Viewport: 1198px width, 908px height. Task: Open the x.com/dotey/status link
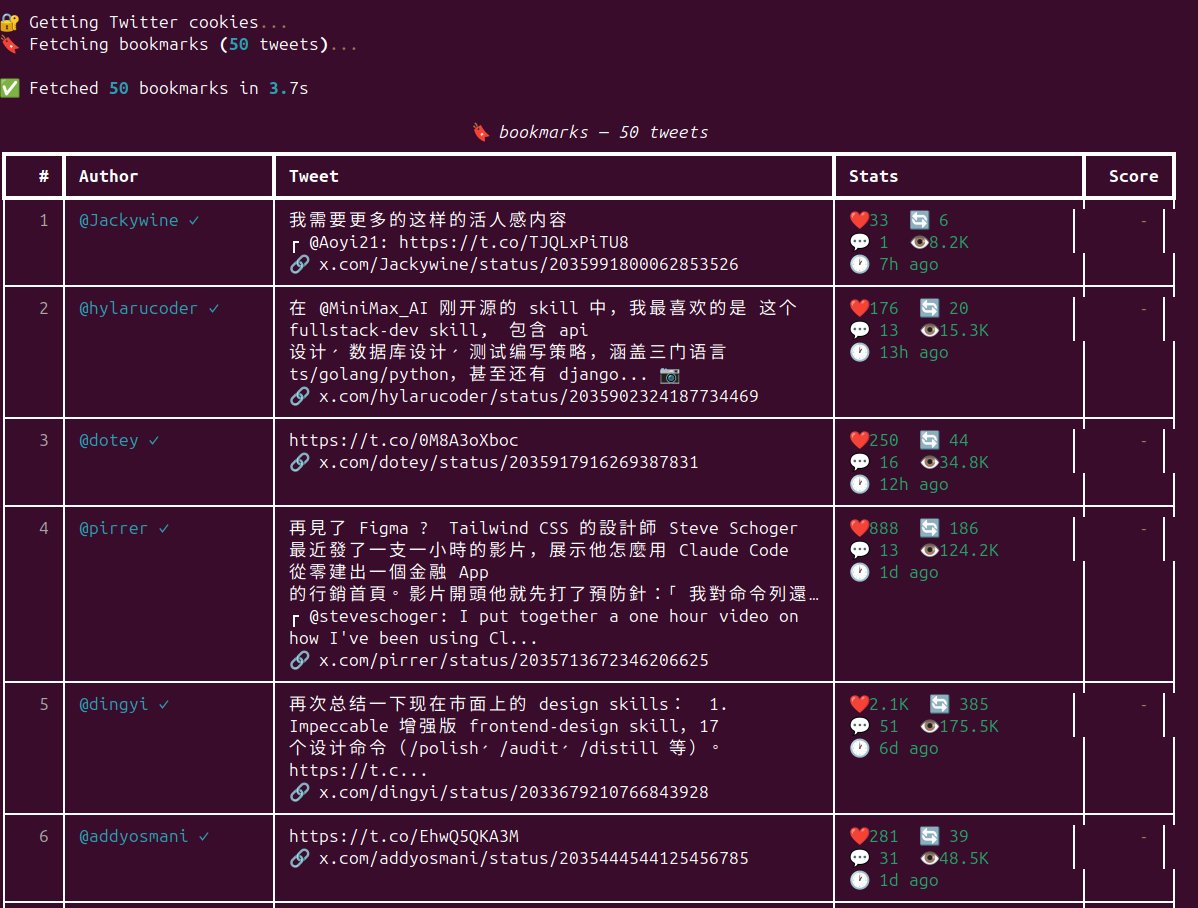[x=508, y=462]
